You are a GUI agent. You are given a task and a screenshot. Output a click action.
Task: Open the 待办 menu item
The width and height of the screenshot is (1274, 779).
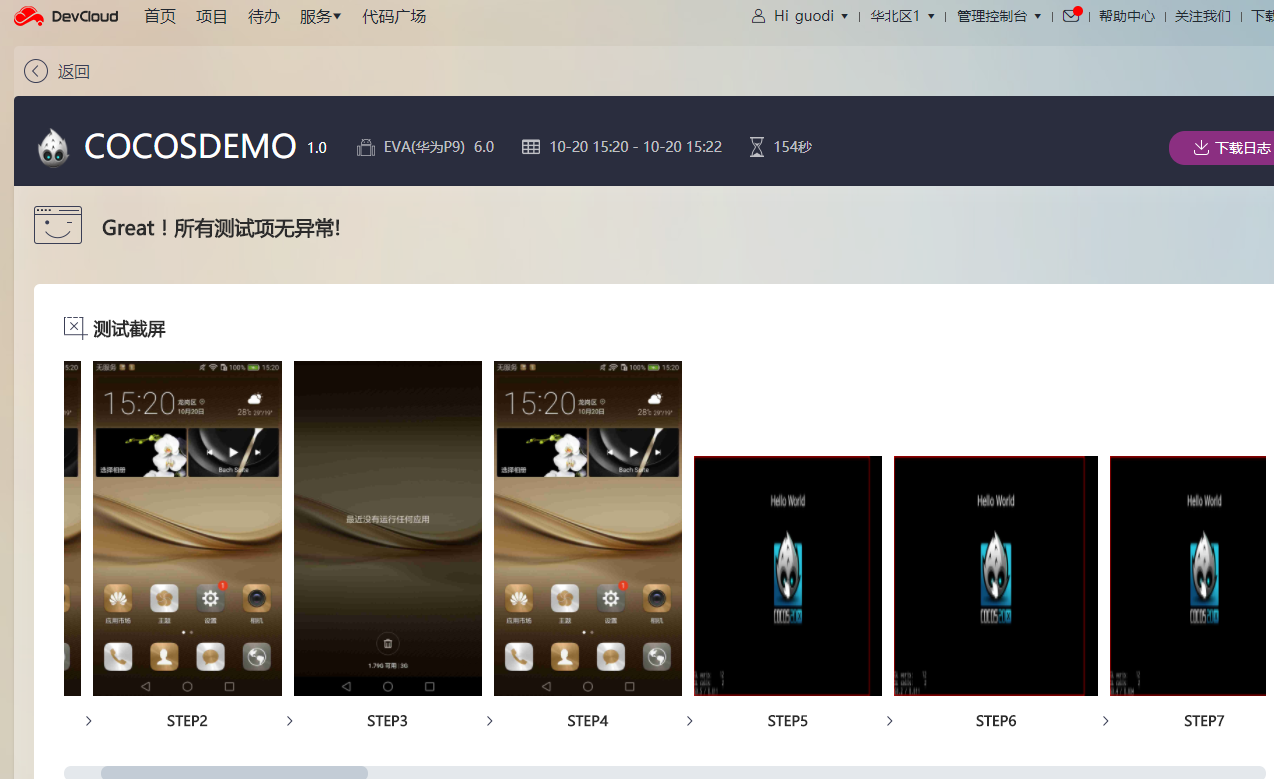point(264,16)
